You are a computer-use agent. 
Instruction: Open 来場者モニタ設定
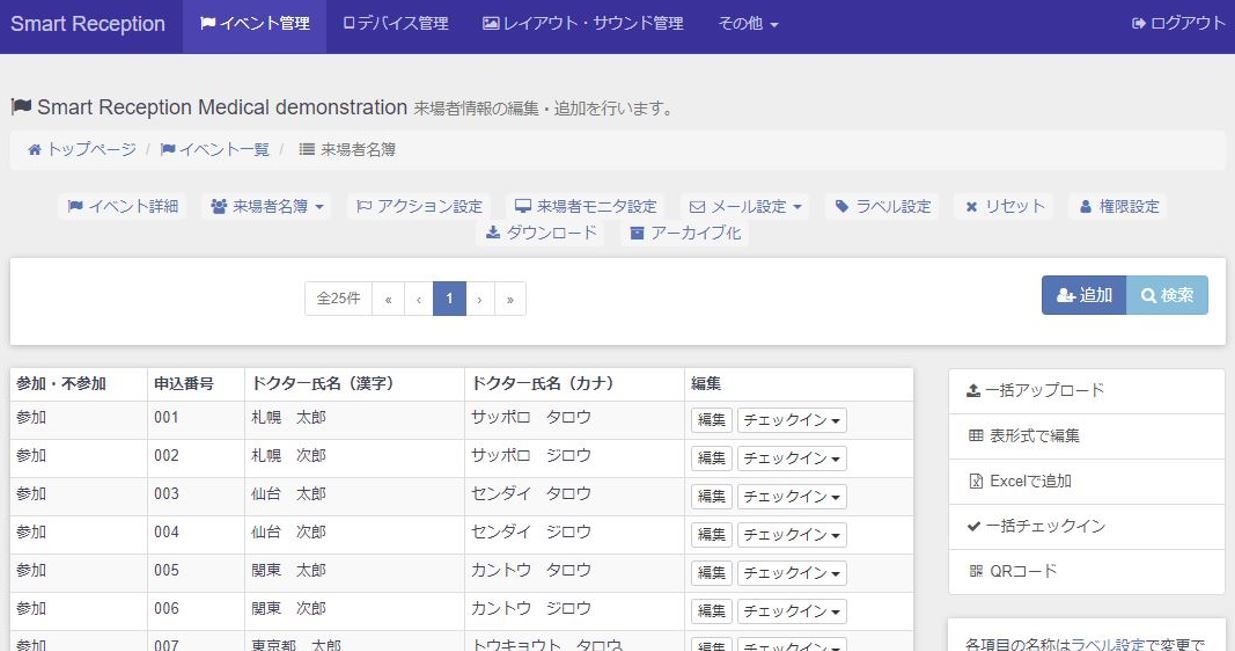coord(586,207)
